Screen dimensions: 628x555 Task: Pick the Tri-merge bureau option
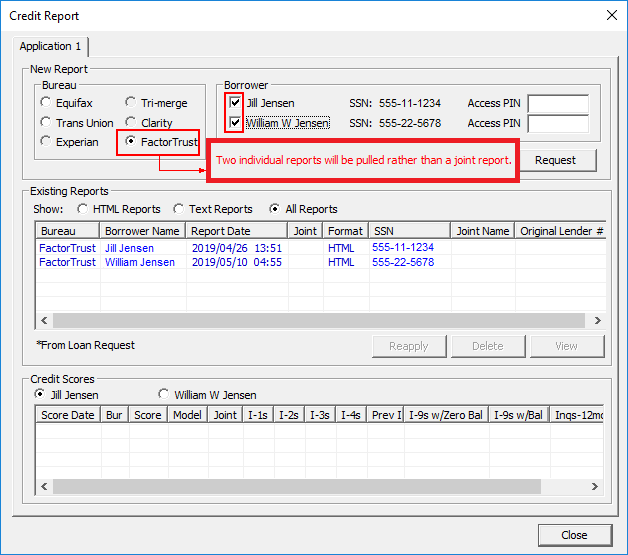[x=131, y=102]
